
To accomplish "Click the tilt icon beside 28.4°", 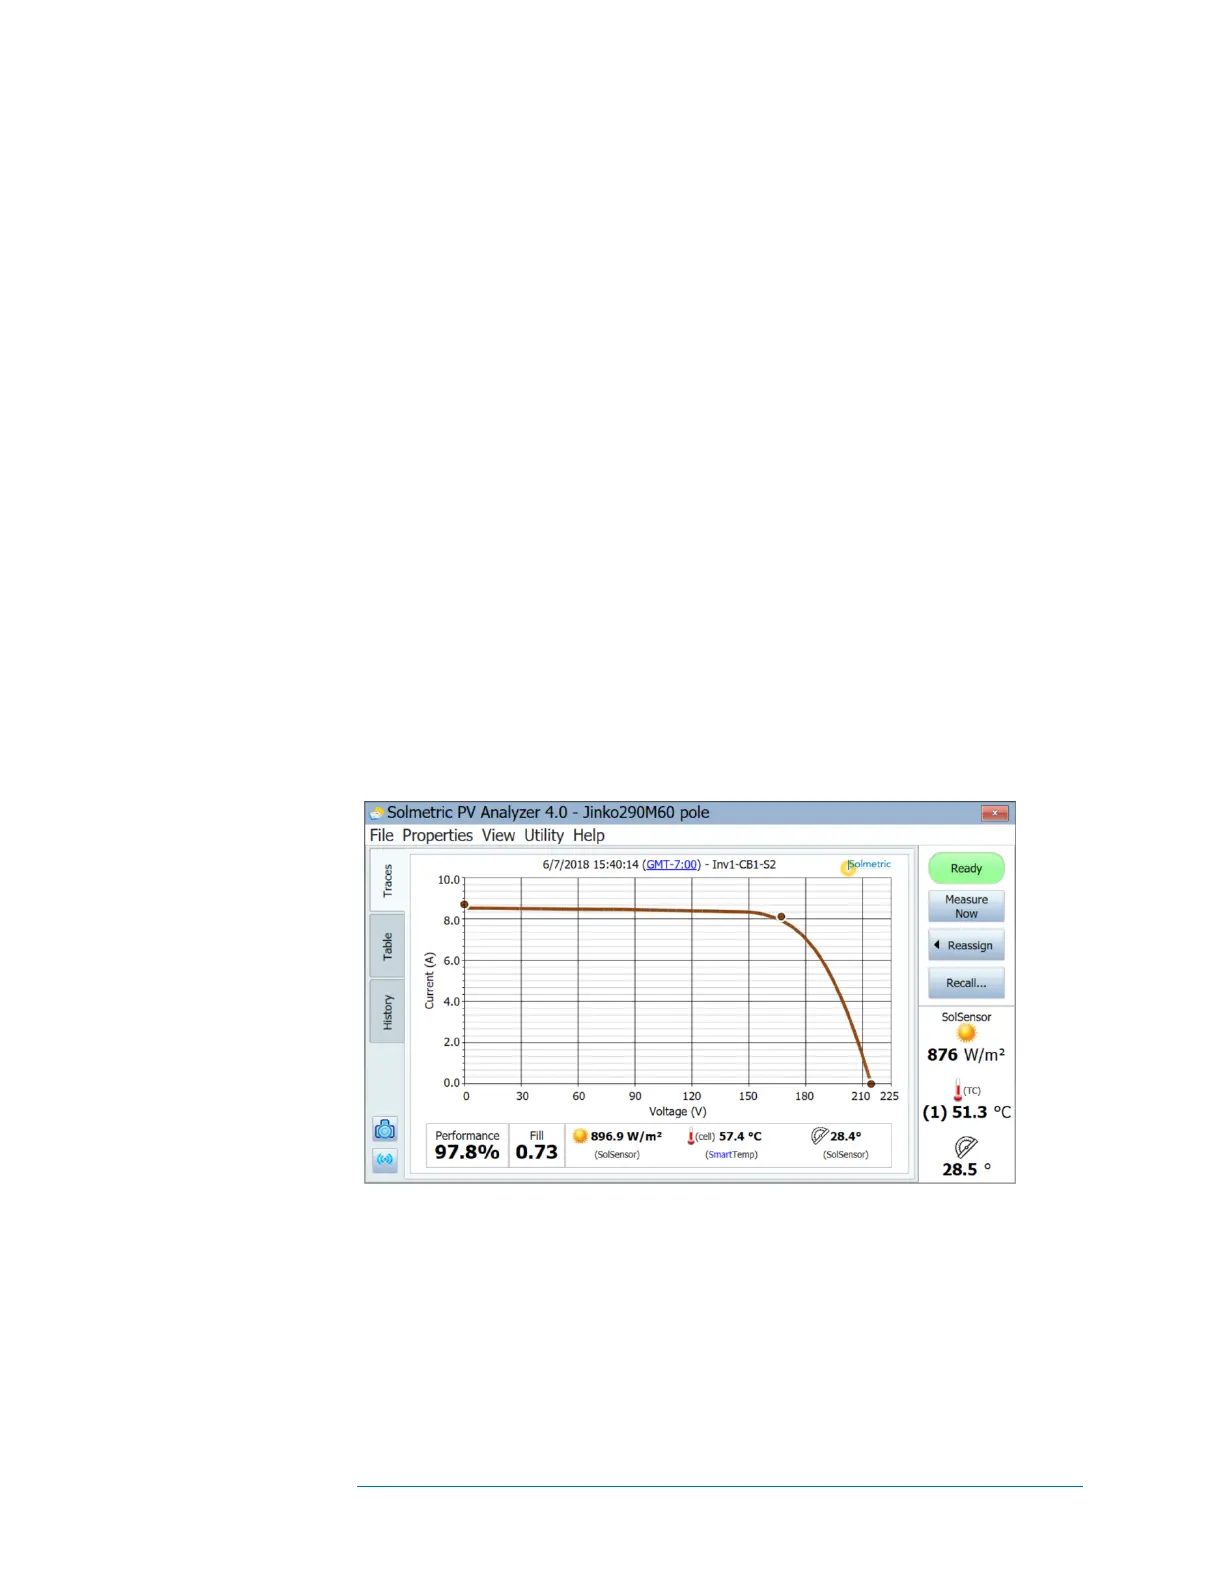I will click(x=819, y=1136).
